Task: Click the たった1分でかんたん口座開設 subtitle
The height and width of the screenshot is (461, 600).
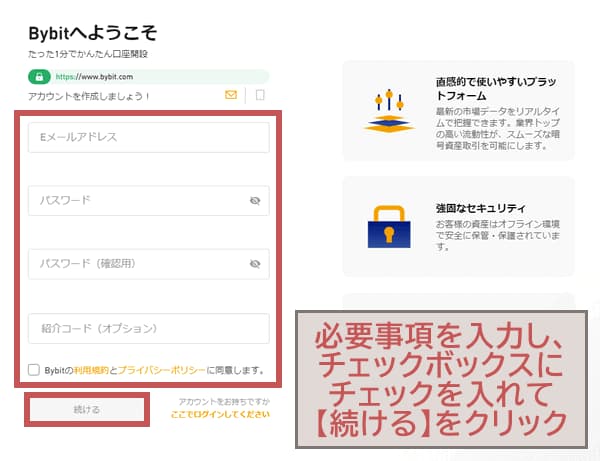Action: point(88,54)
